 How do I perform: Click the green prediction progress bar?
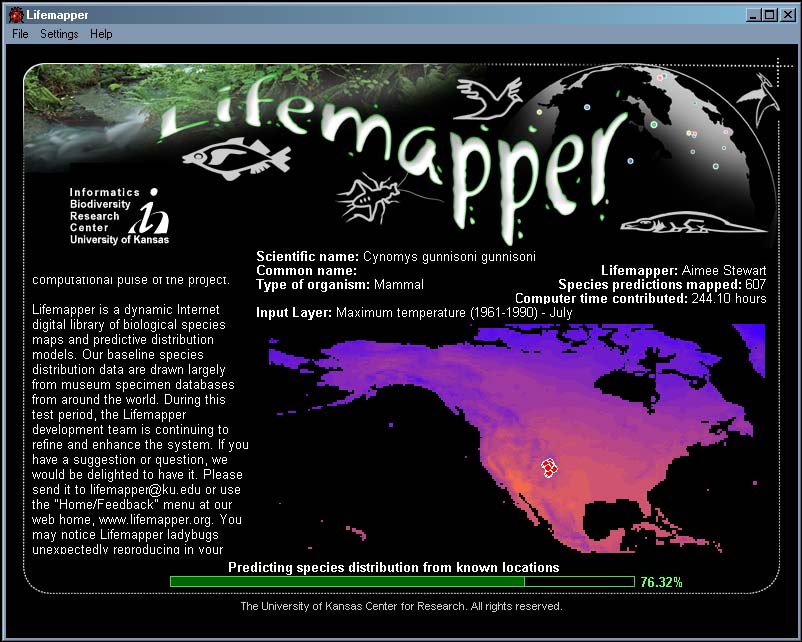click(402, 582)
